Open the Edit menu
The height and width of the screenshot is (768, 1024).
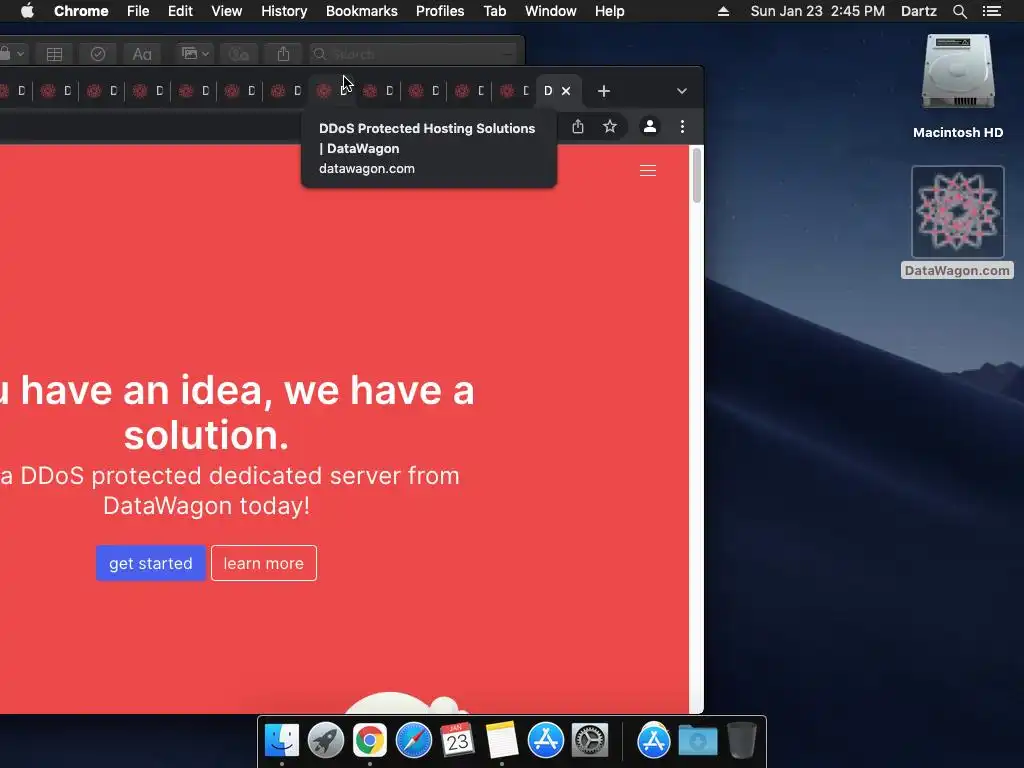point(180,11)
